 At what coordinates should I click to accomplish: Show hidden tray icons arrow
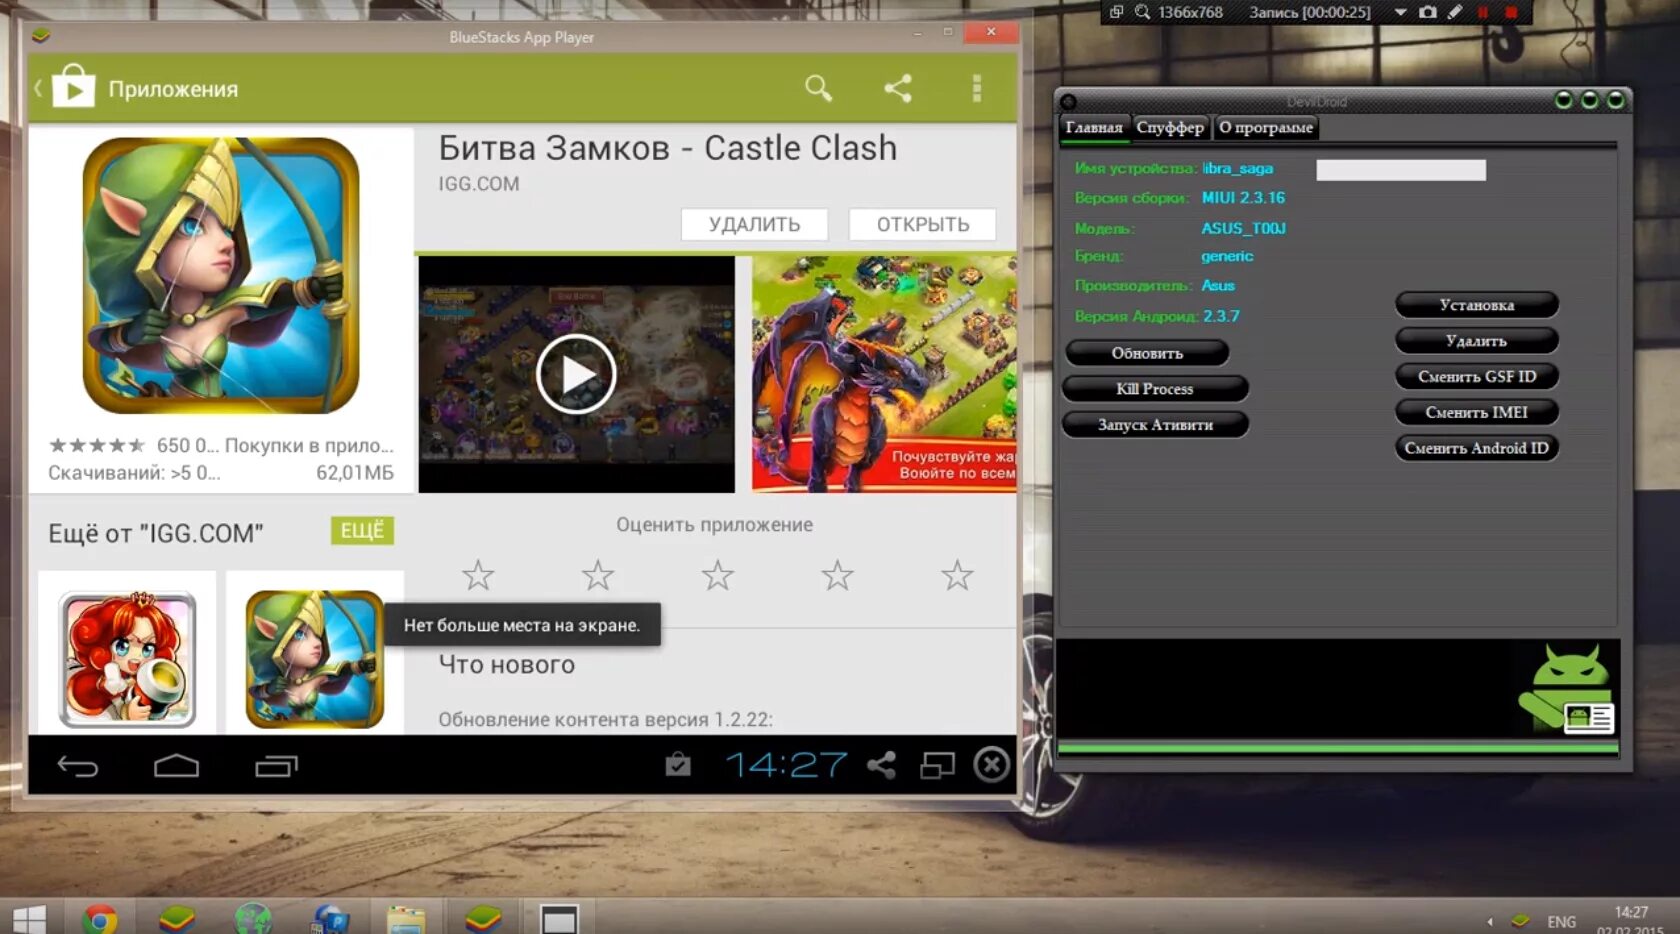click(1490, 922)
